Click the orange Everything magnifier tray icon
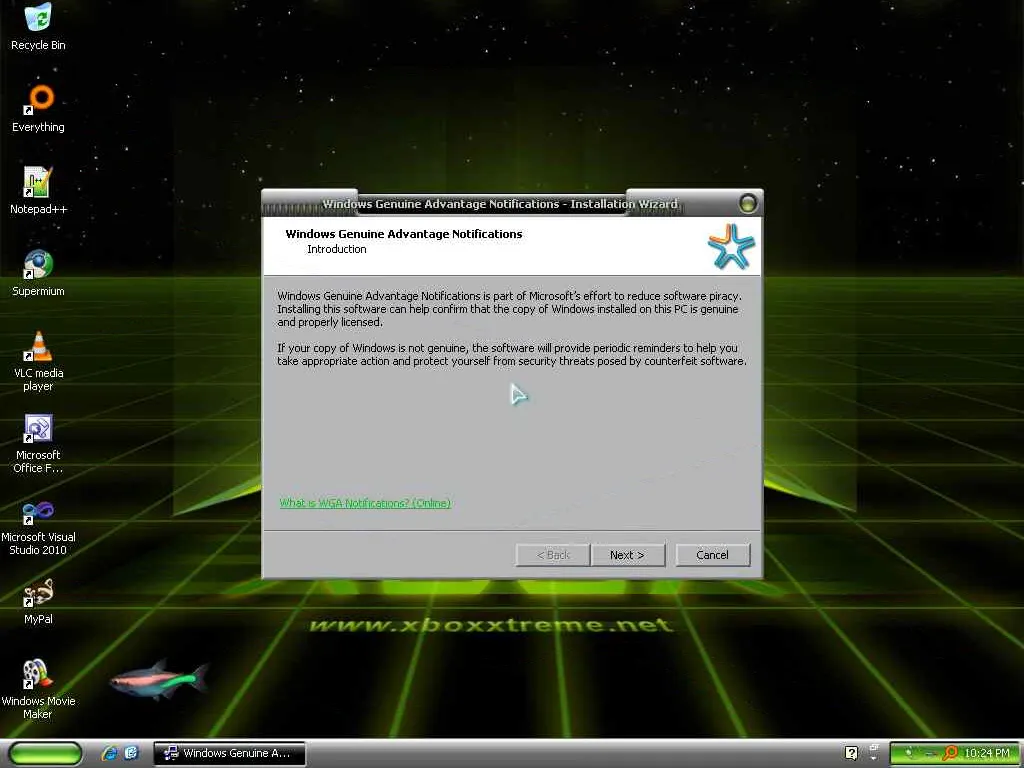The height and width of the screenshot is (768, 1024). tap(950, 753)
